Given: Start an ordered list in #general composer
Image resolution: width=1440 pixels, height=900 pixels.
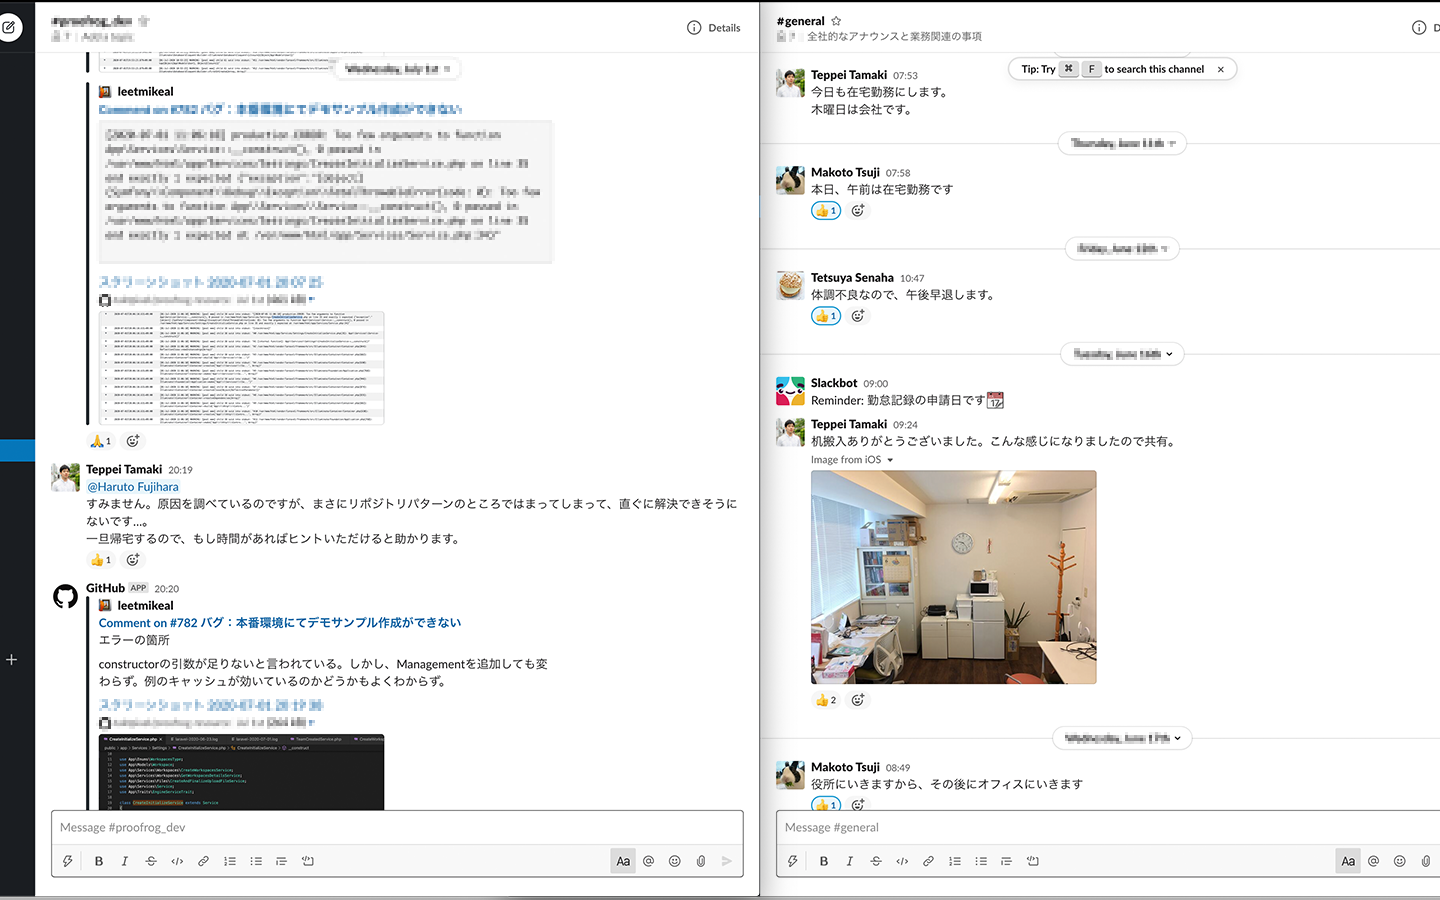Looking at the screenshot, I should [x=955, y=861].
